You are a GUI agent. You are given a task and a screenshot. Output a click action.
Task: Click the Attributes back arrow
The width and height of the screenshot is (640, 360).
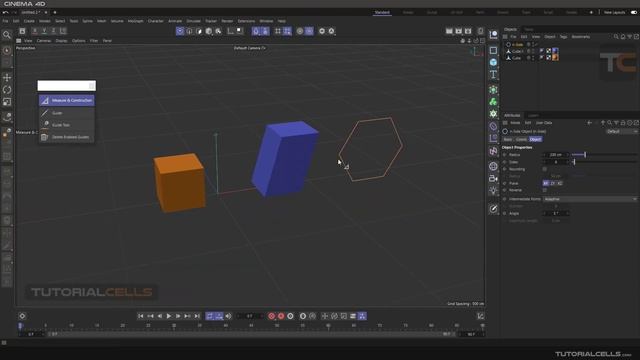pyautogui.click(x=589, y=123)
